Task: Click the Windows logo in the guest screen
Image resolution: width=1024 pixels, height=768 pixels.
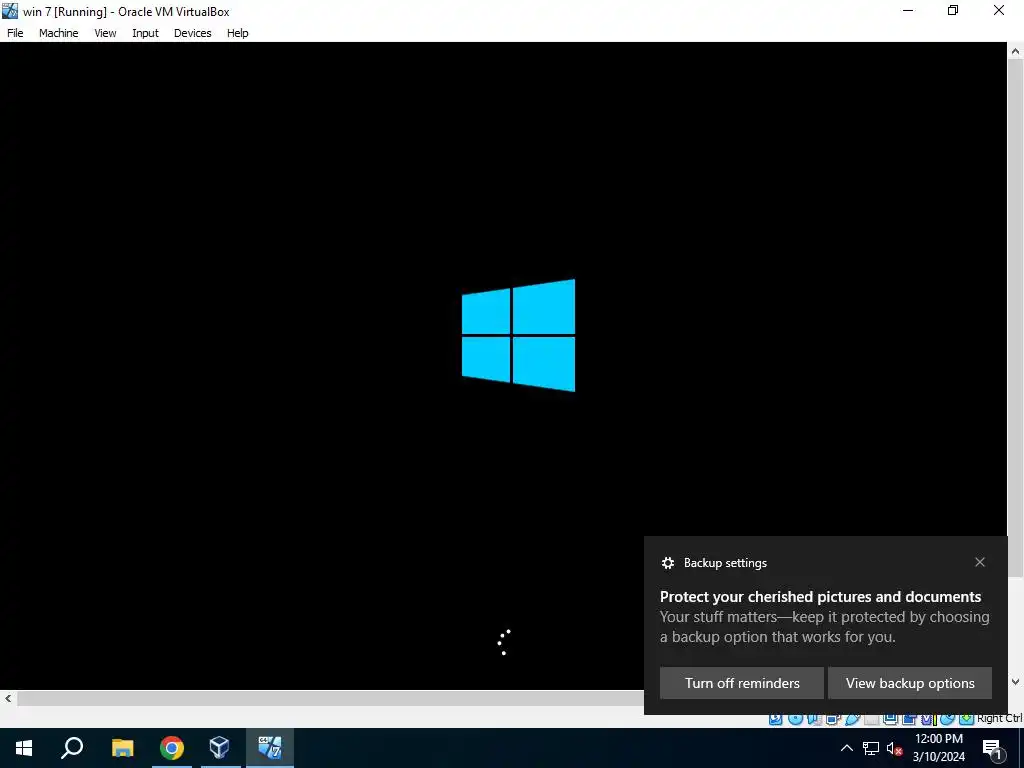Action: [519, 336]
